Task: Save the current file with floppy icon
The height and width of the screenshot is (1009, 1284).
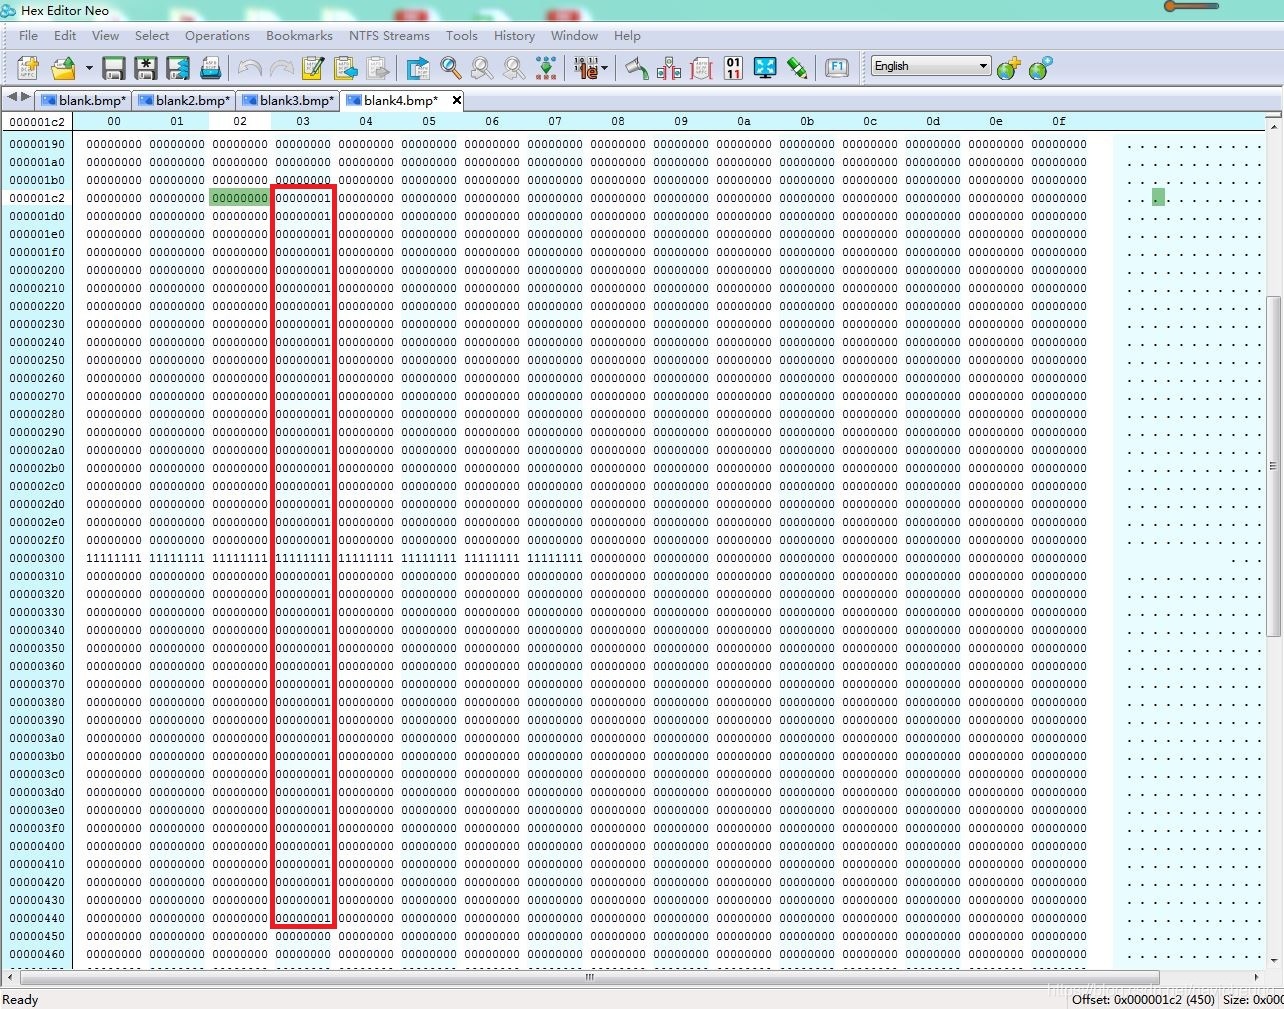Action: (x=114, y=68)
